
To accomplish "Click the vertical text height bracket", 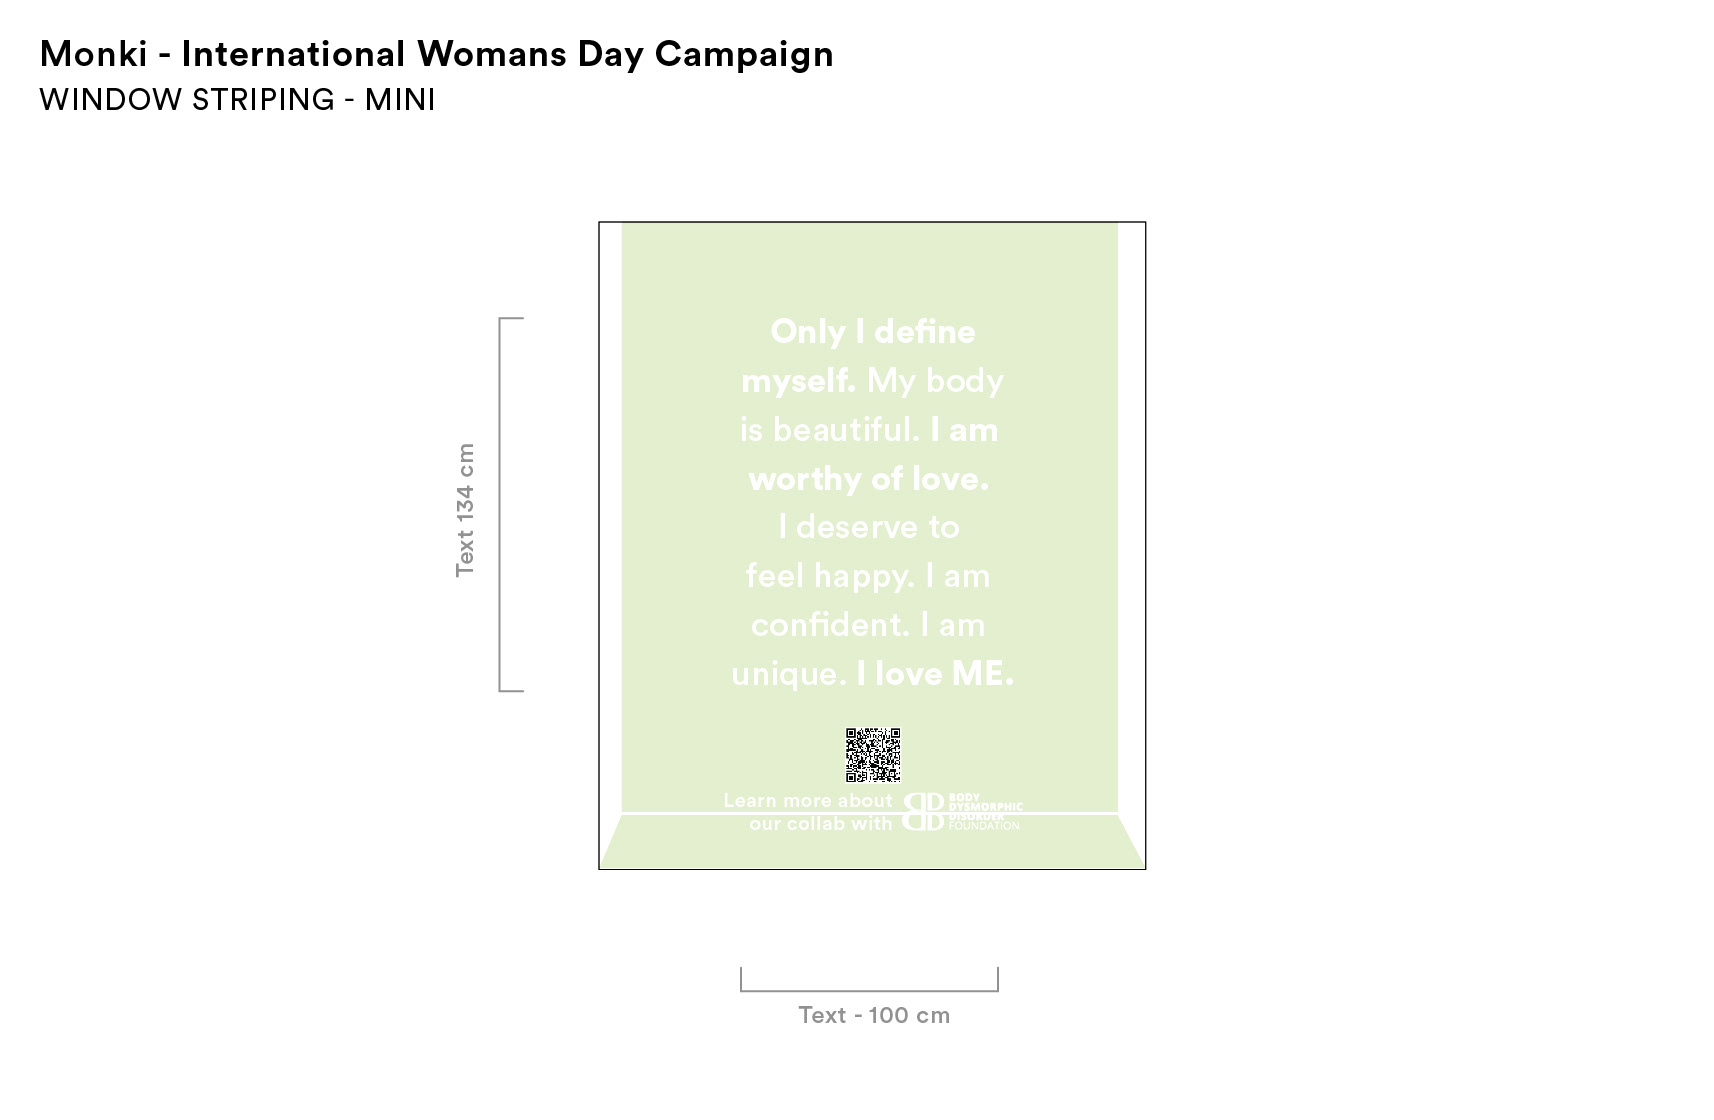I will coord(511,504).
